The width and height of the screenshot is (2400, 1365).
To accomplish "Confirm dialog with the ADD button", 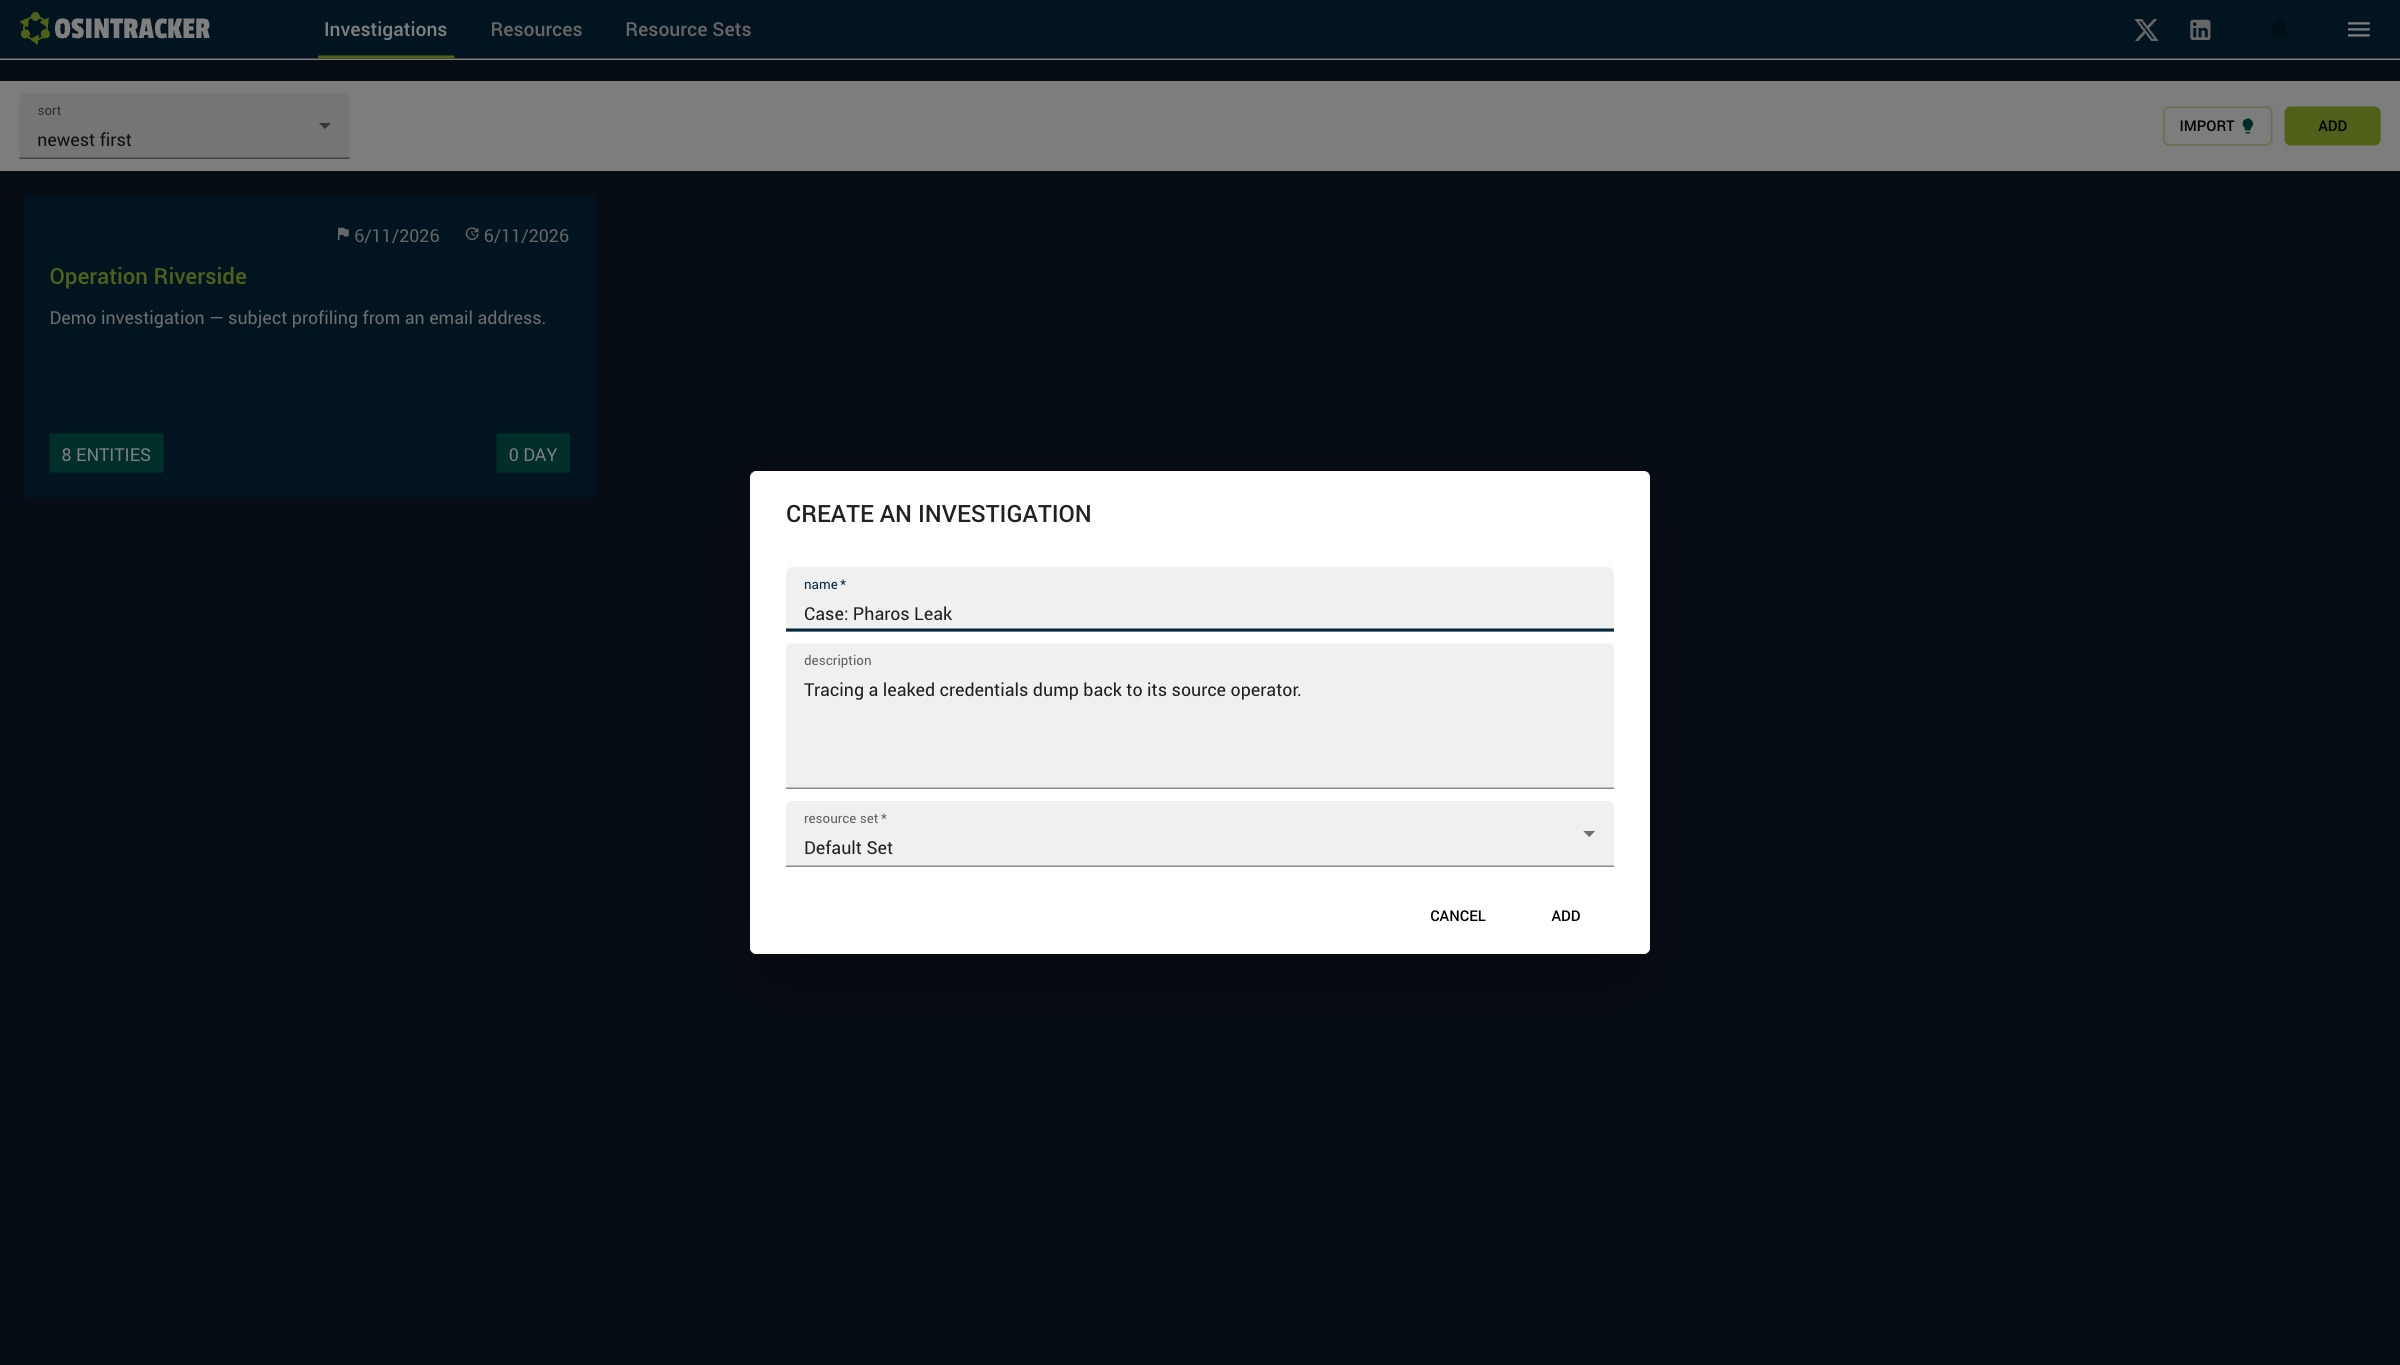I will pyautogui.click(x=1565, y=916).
